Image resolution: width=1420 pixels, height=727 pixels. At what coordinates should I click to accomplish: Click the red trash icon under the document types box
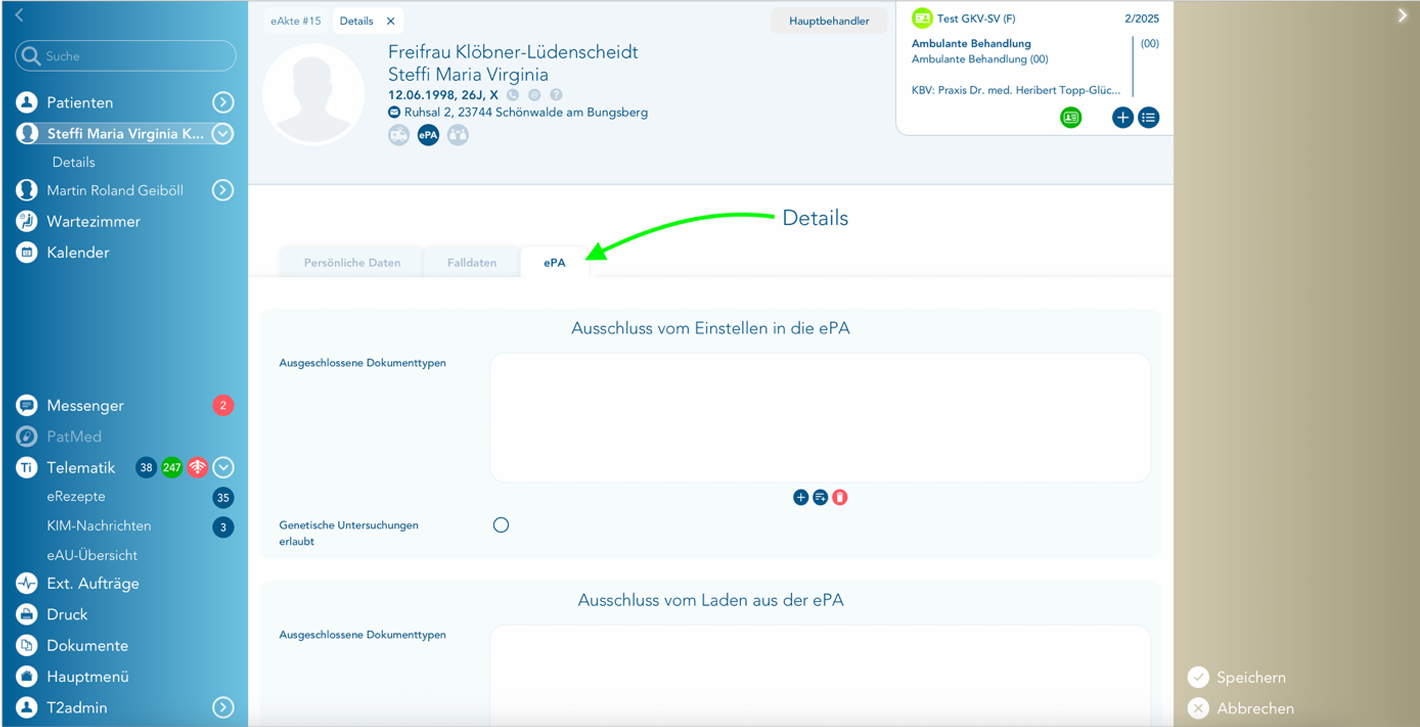840,497
